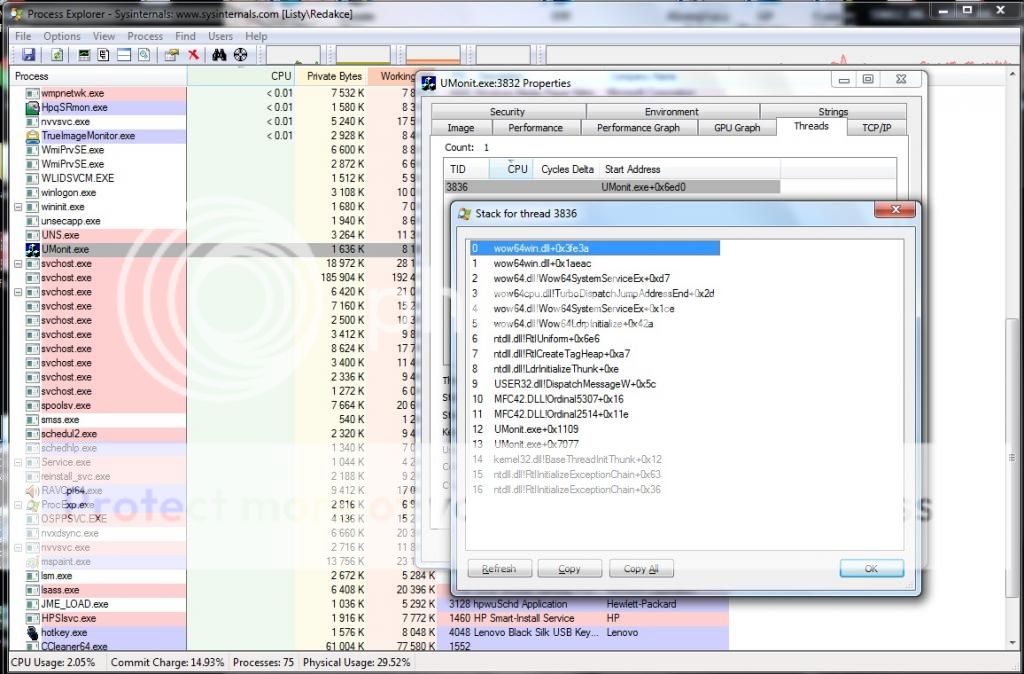The height and width of the screenshot is (674, 1024).
Task: Select the UMonit.exe process icon
Action: (x=33, y=249)
